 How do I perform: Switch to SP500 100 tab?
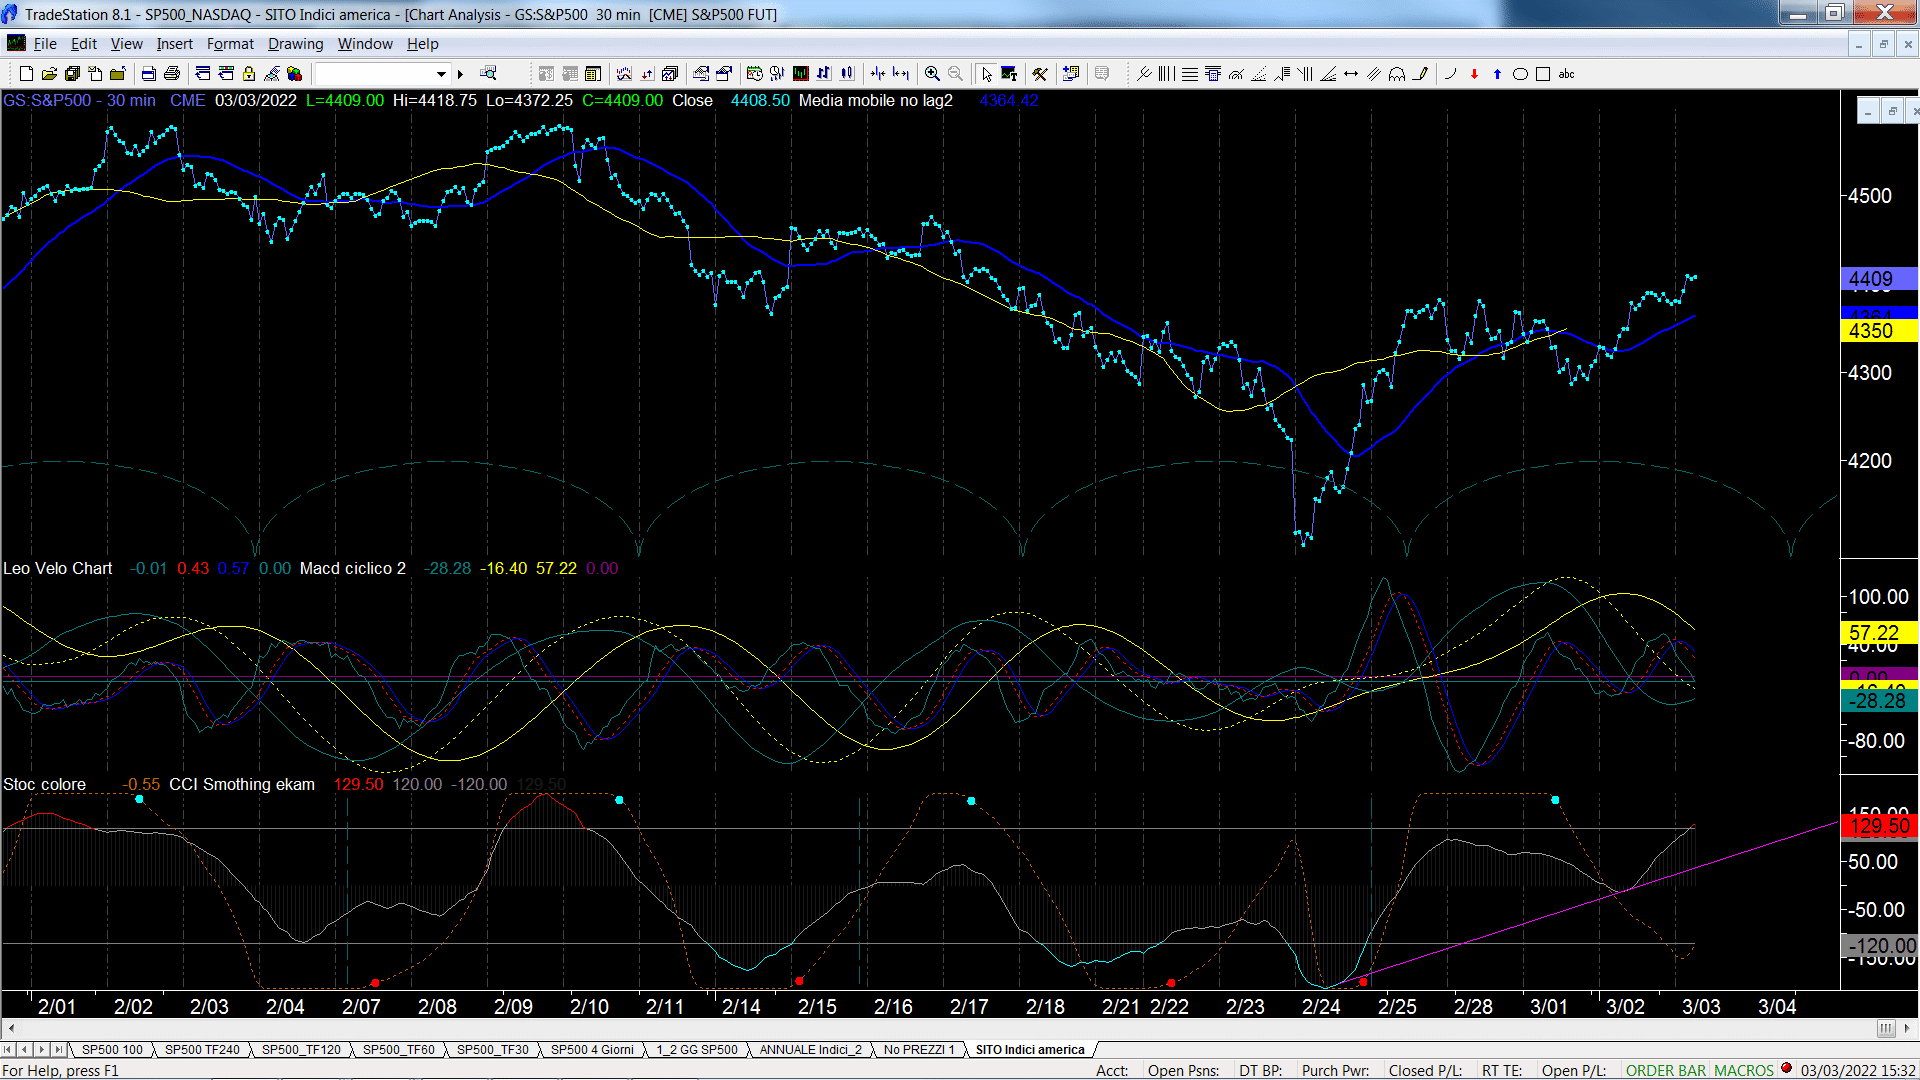point(112,1049)
